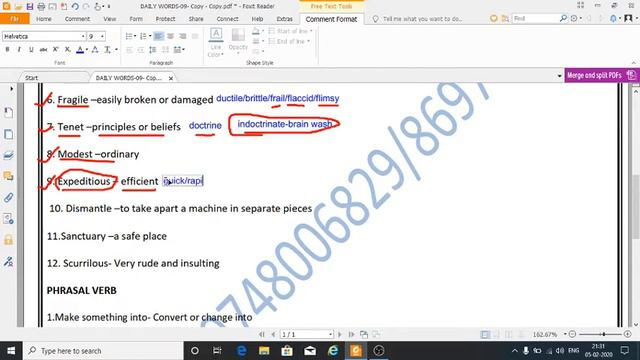Toggle Bold formatting
Viewport: 640px width, 360px height.
pyautogui.click(x=7, y=50)
